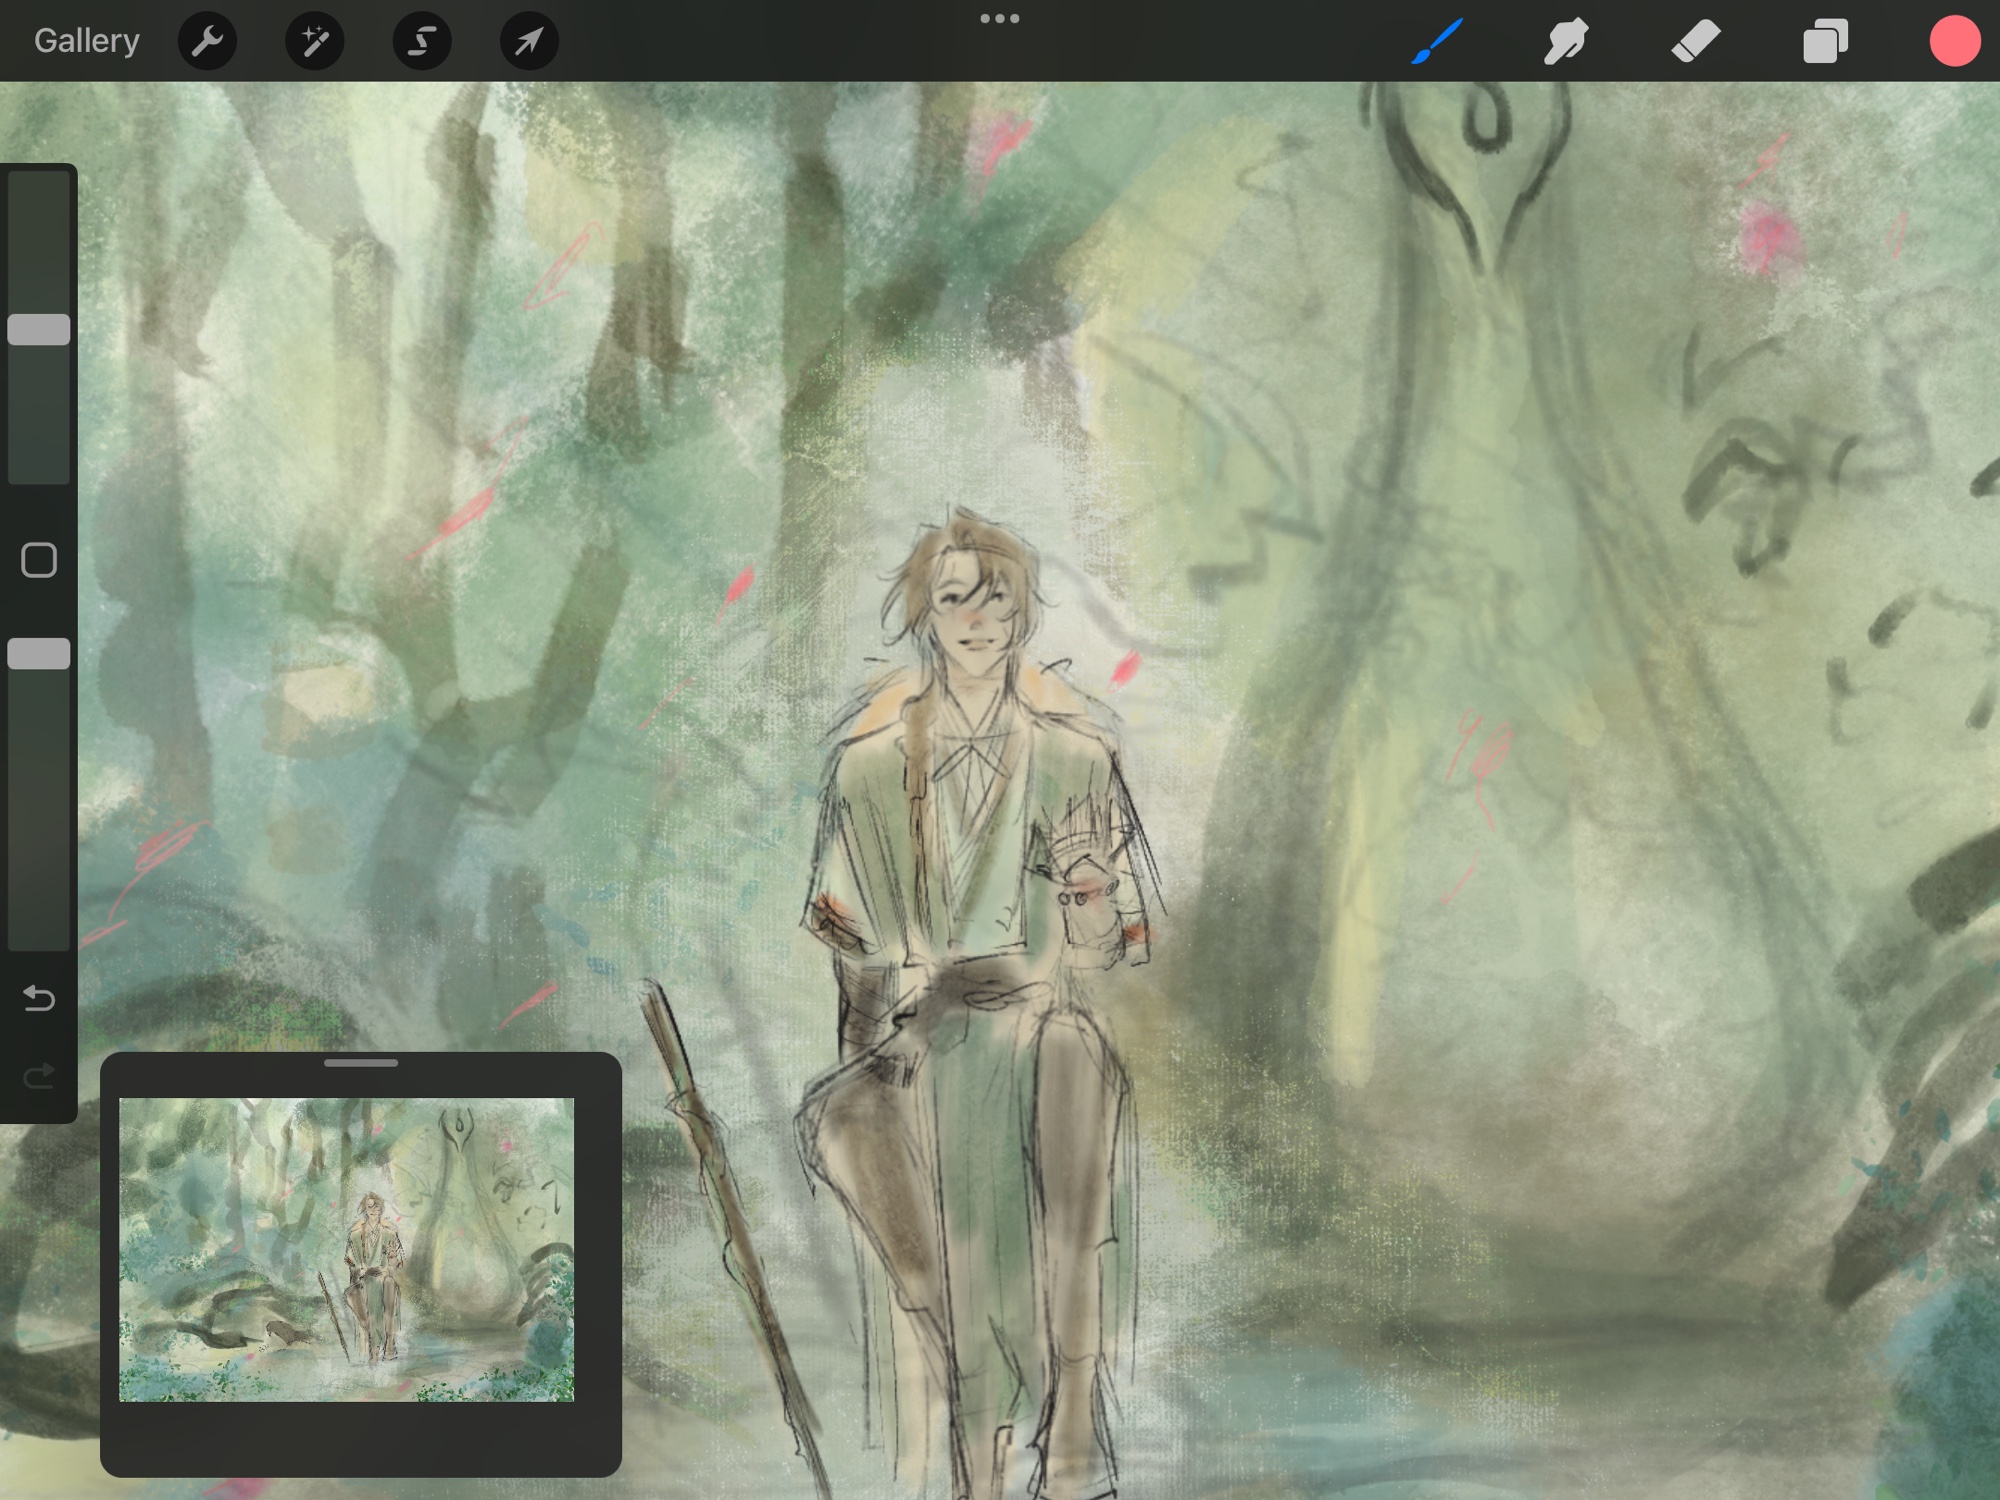This screenshot has width=2000, height=1500.
Task: Select the Smudge finger tool
Action: pos(1566,41)
